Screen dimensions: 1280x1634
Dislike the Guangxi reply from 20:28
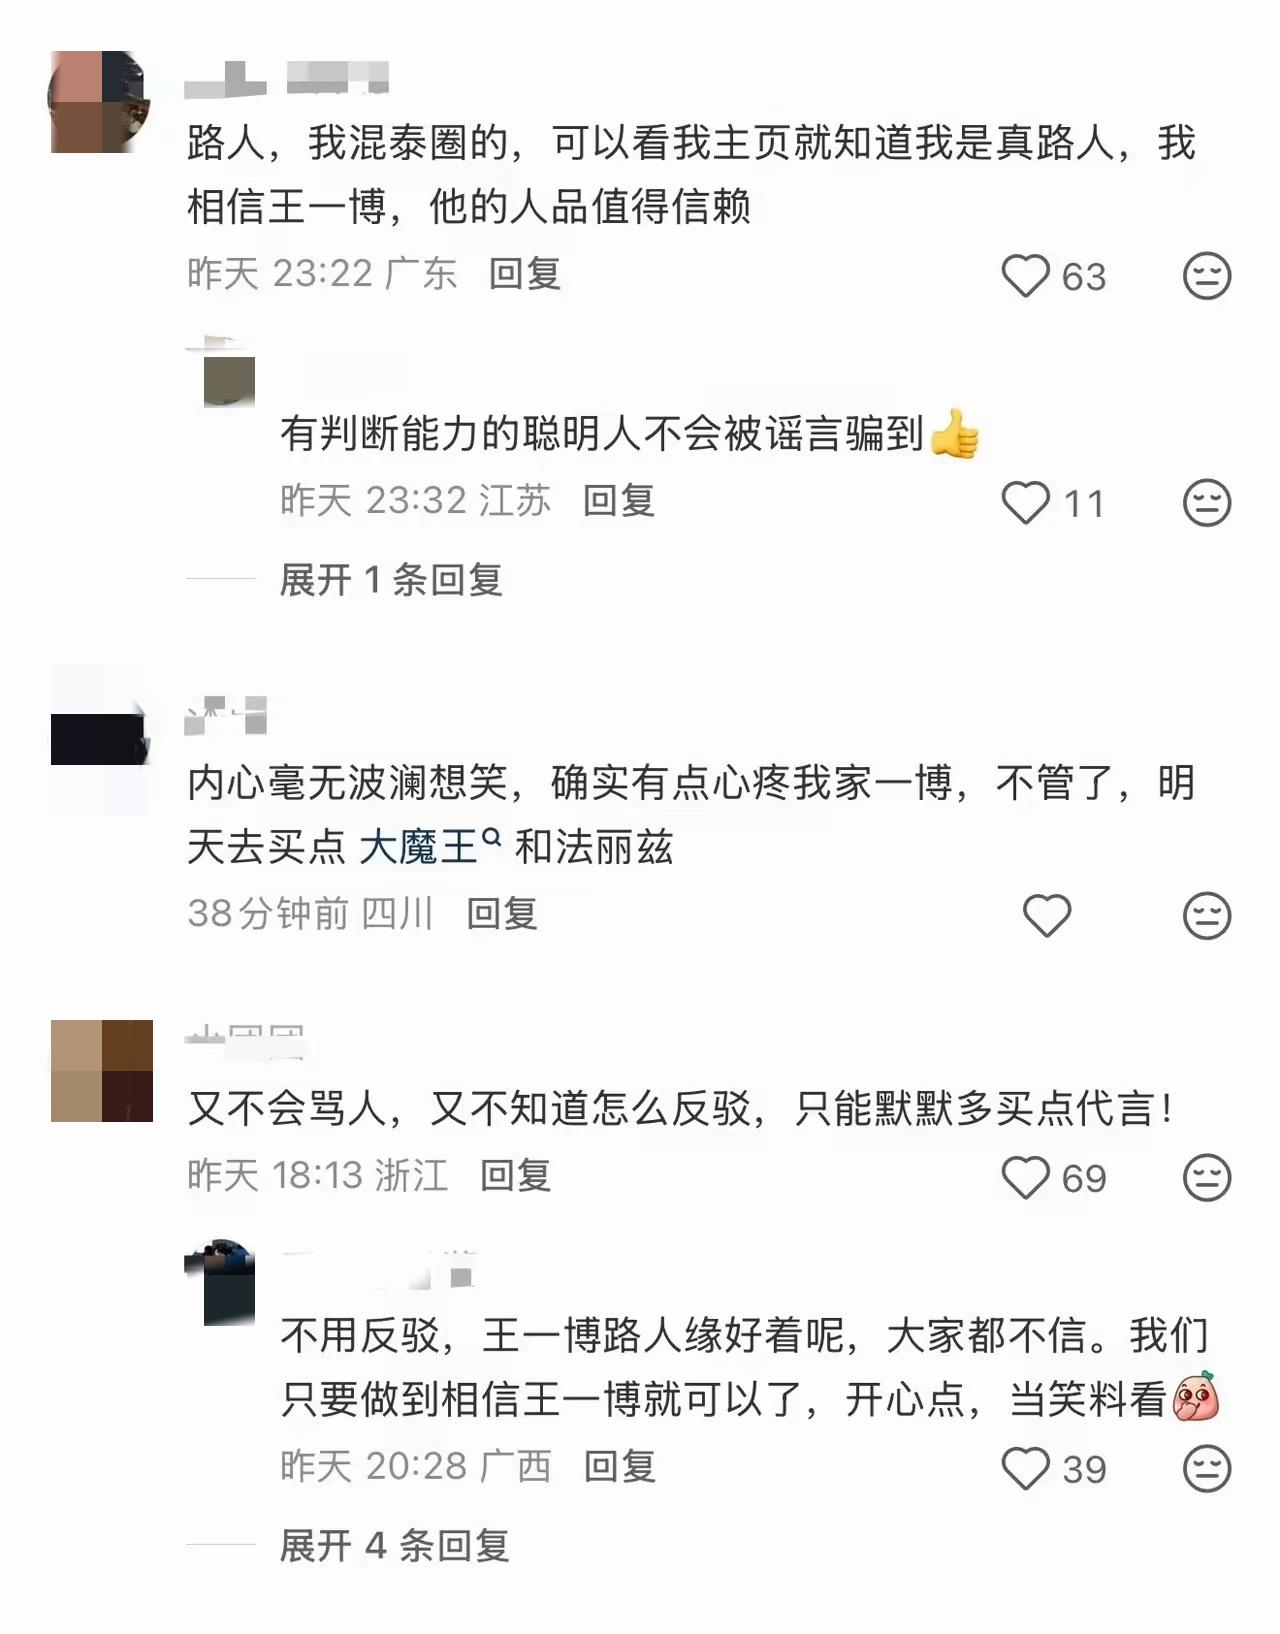point(1207,1469)
